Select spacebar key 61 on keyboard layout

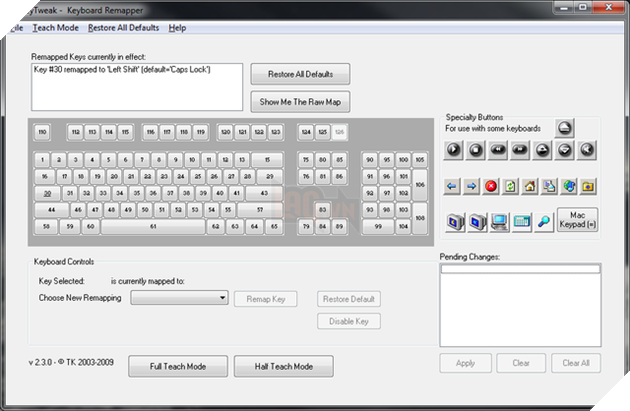pyautogui.click(x=153, y=227)
